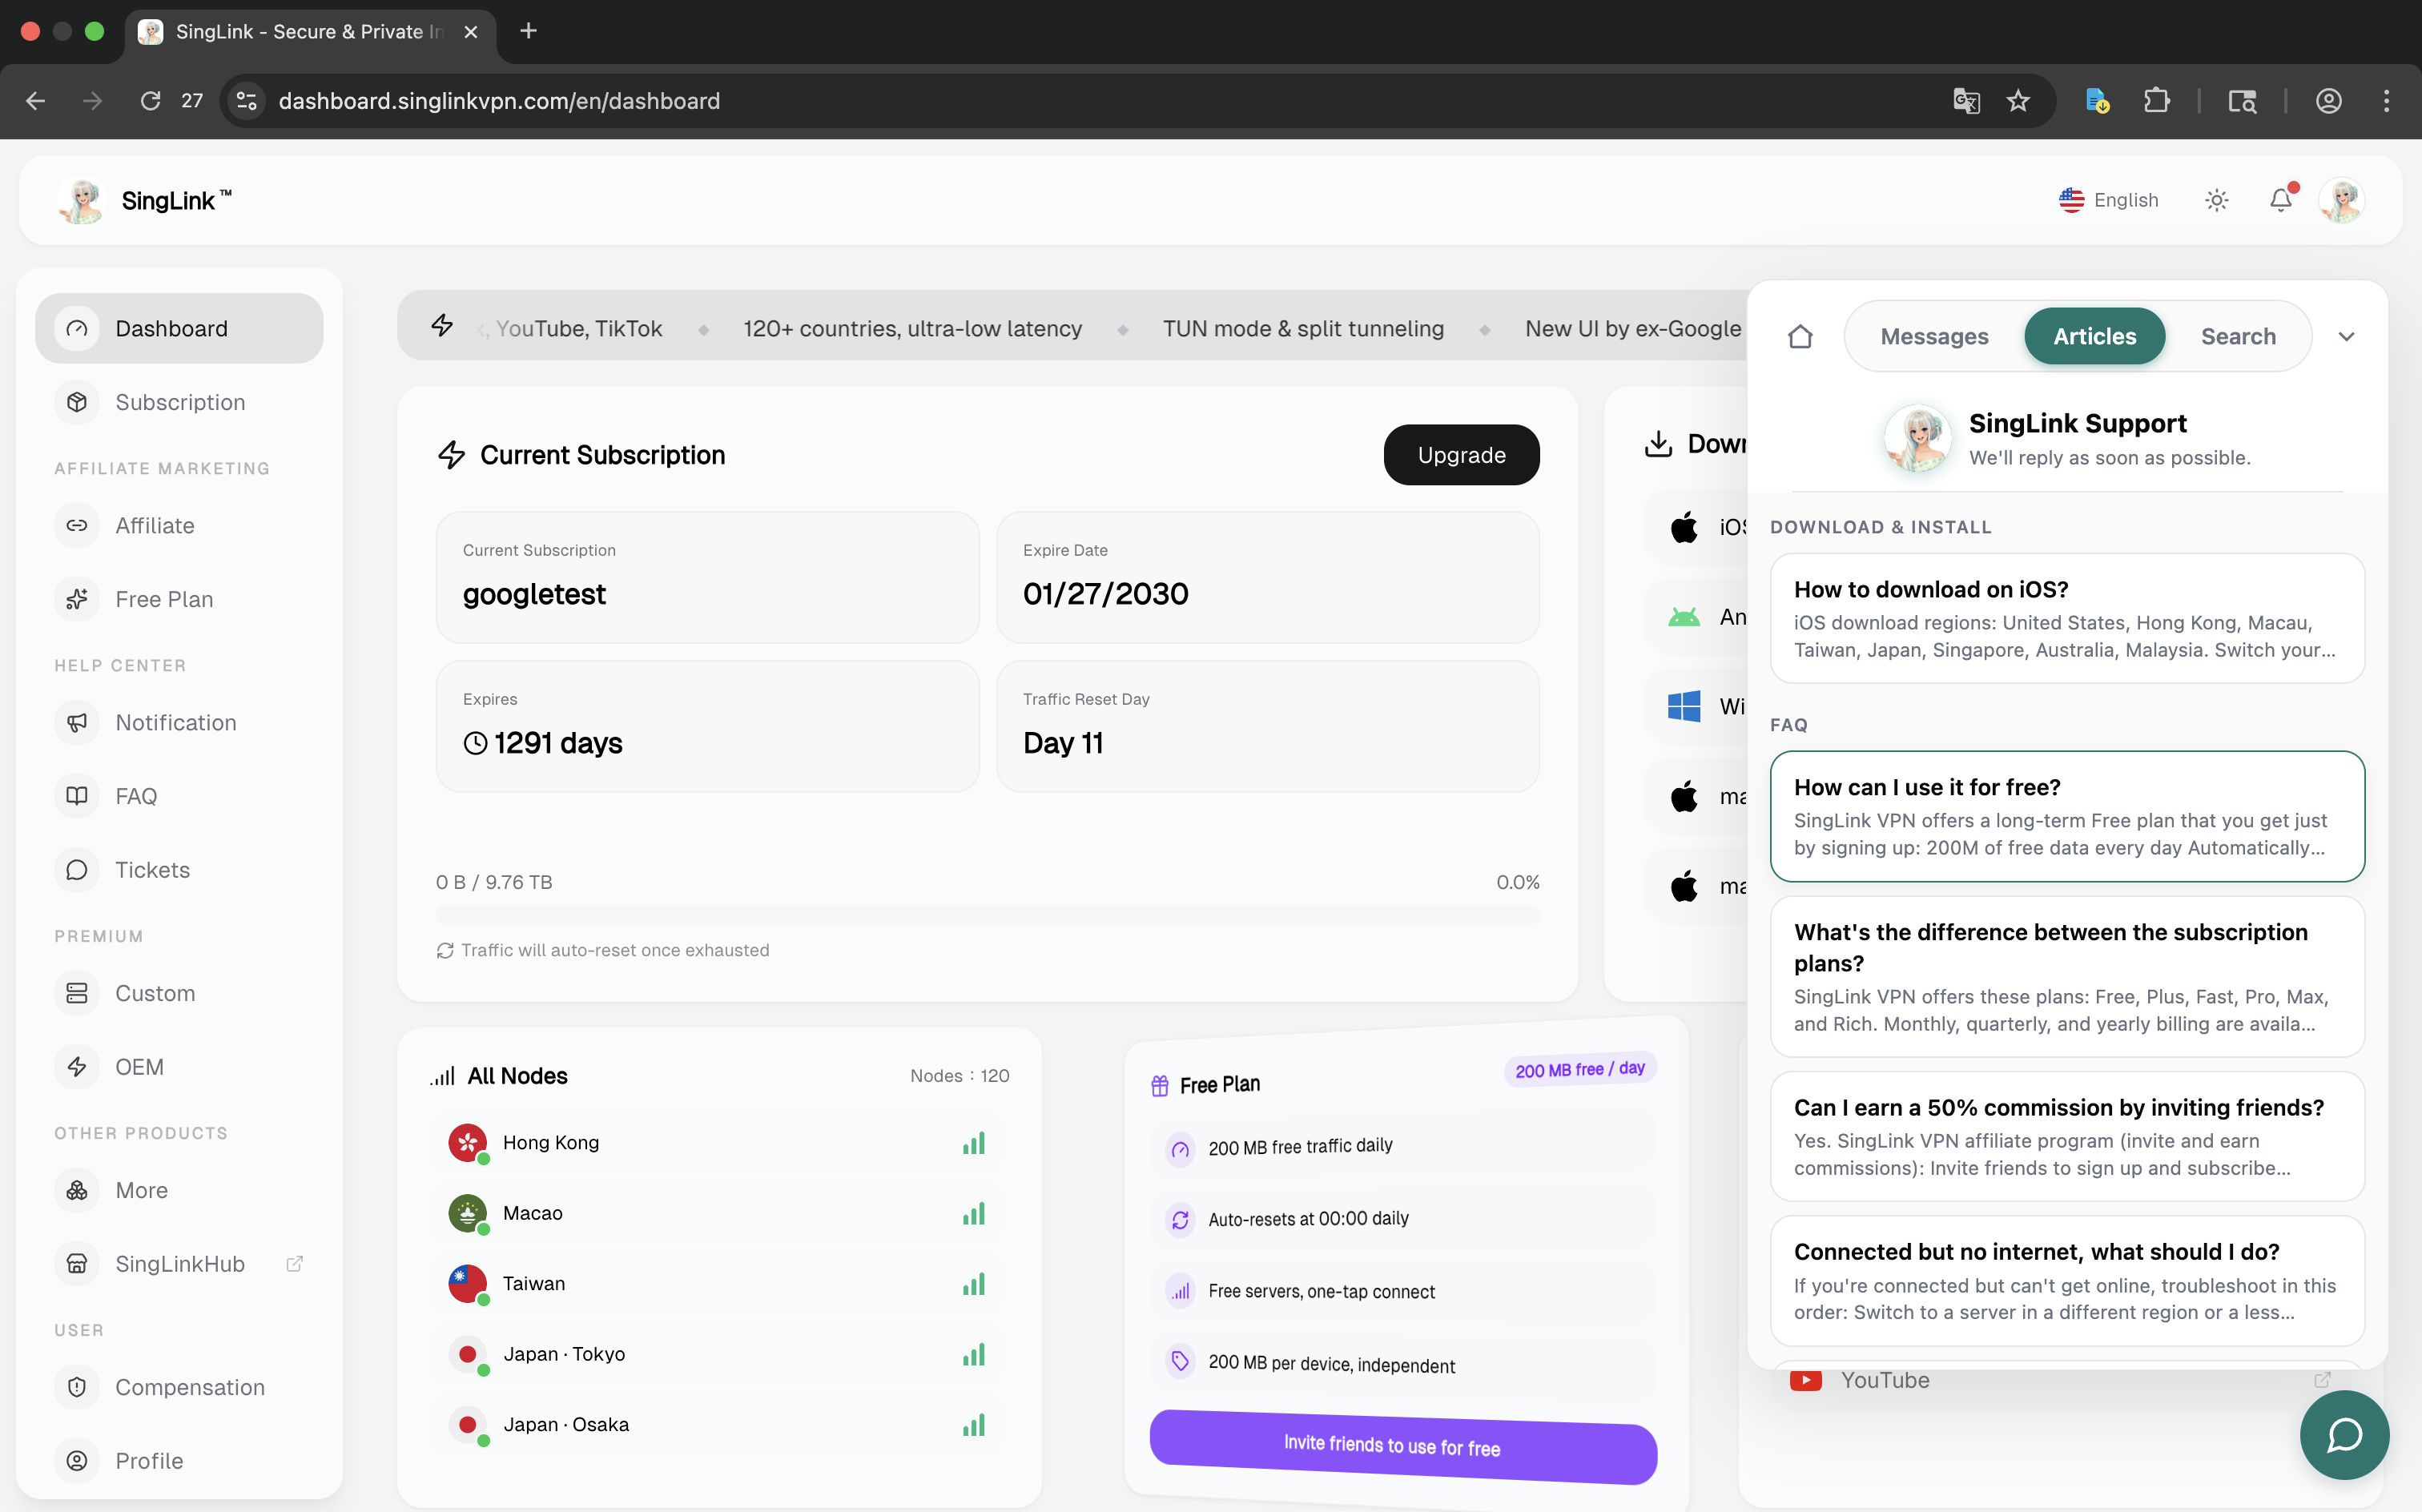
Task: Open article How to download on iOS
Action: [2067, 618]
